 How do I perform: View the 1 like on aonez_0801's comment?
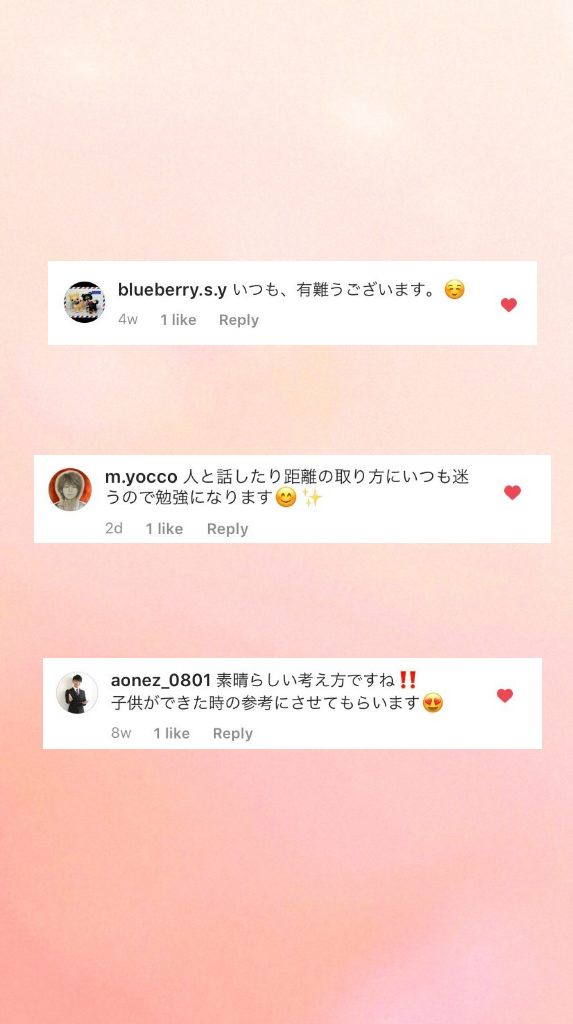172,733
